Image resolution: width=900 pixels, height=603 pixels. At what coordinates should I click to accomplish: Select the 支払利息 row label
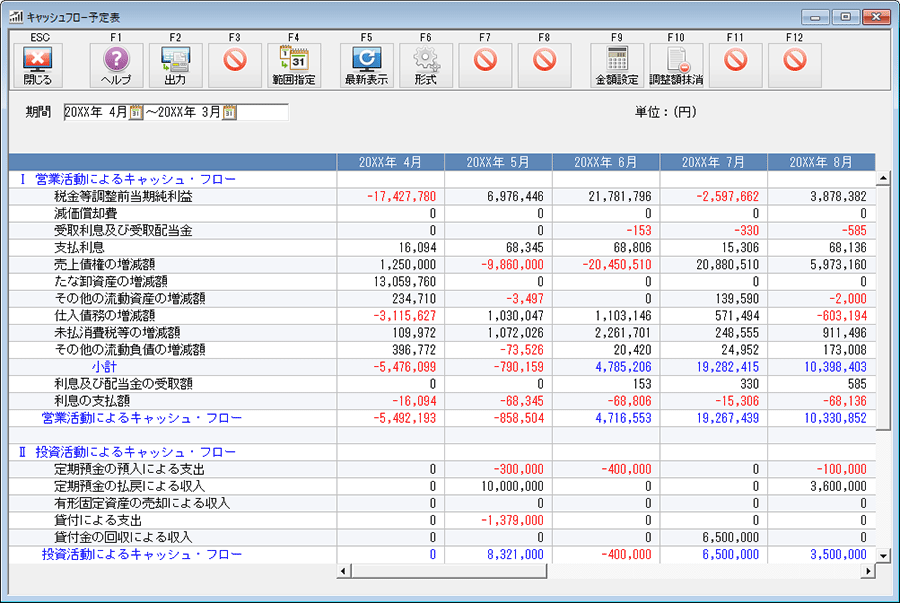79,248
